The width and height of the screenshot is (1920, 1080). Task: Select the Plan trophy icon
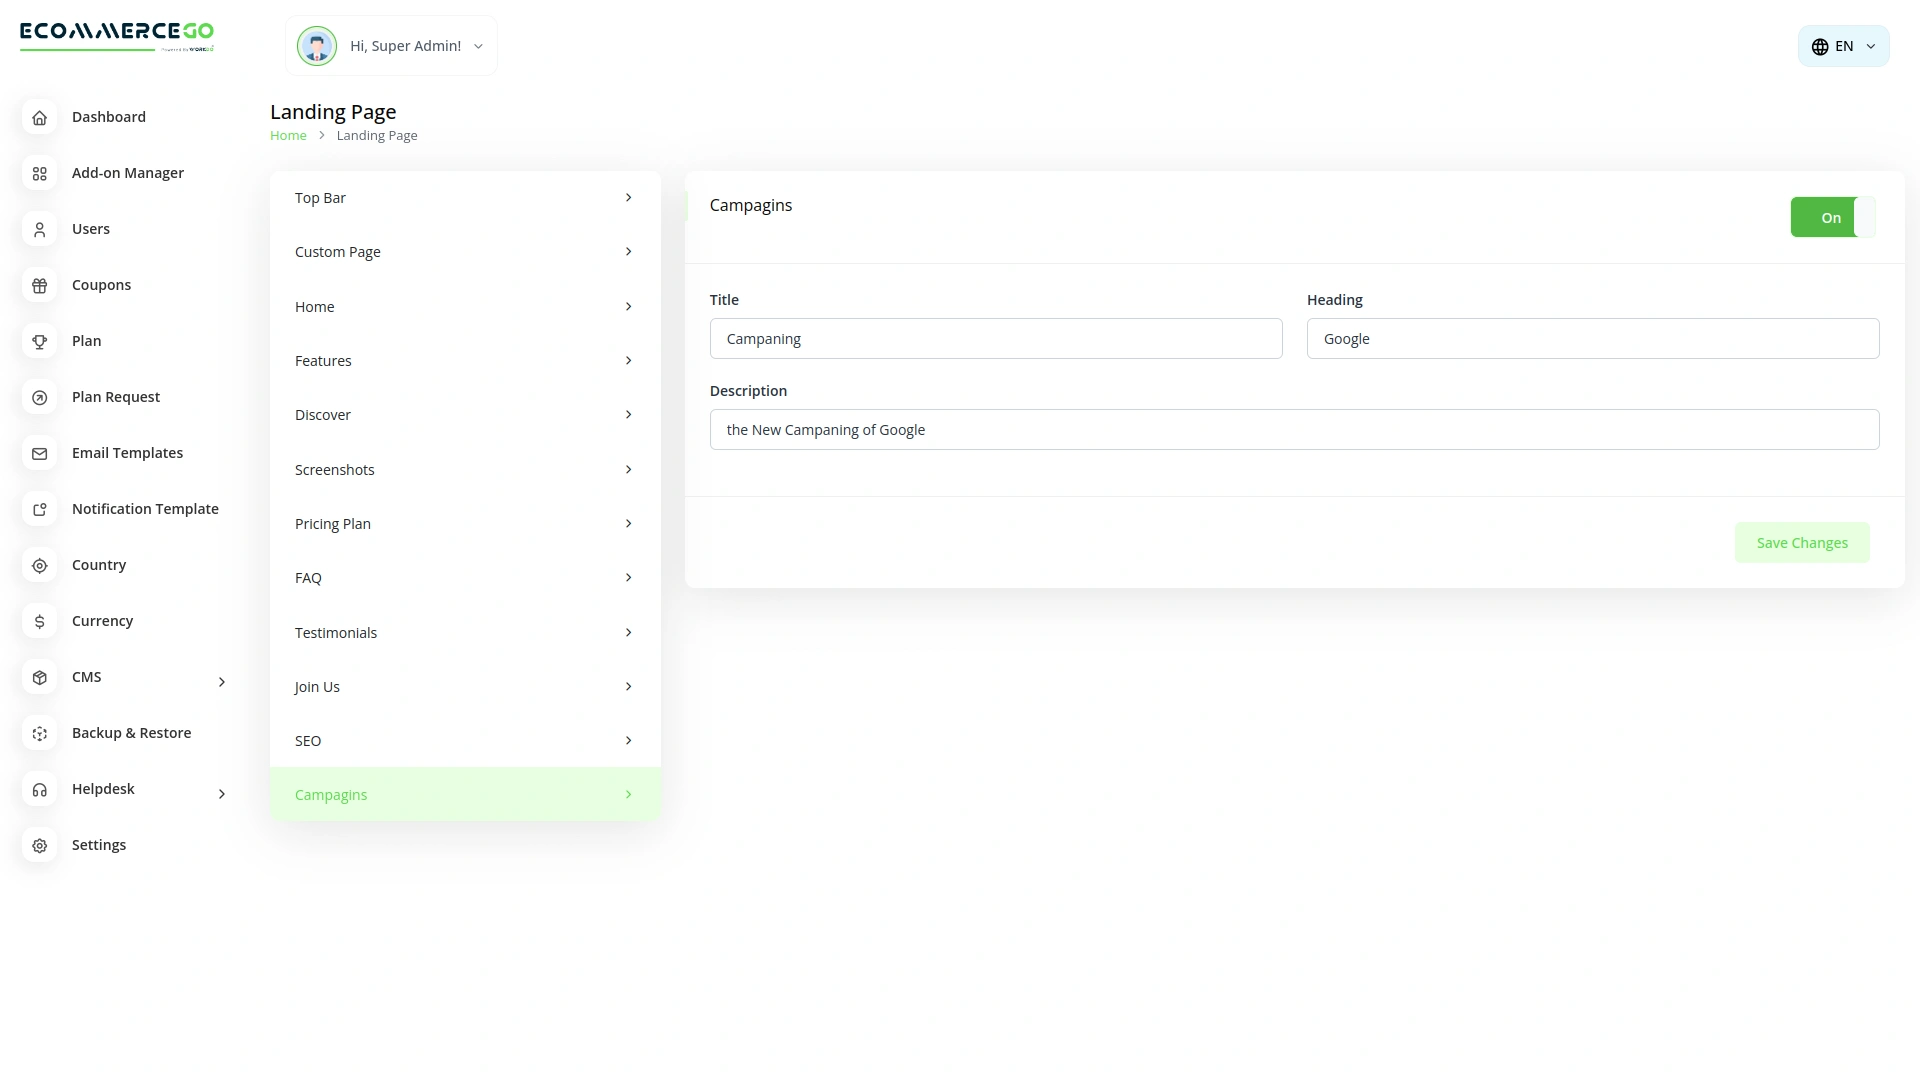coord(40,342)
